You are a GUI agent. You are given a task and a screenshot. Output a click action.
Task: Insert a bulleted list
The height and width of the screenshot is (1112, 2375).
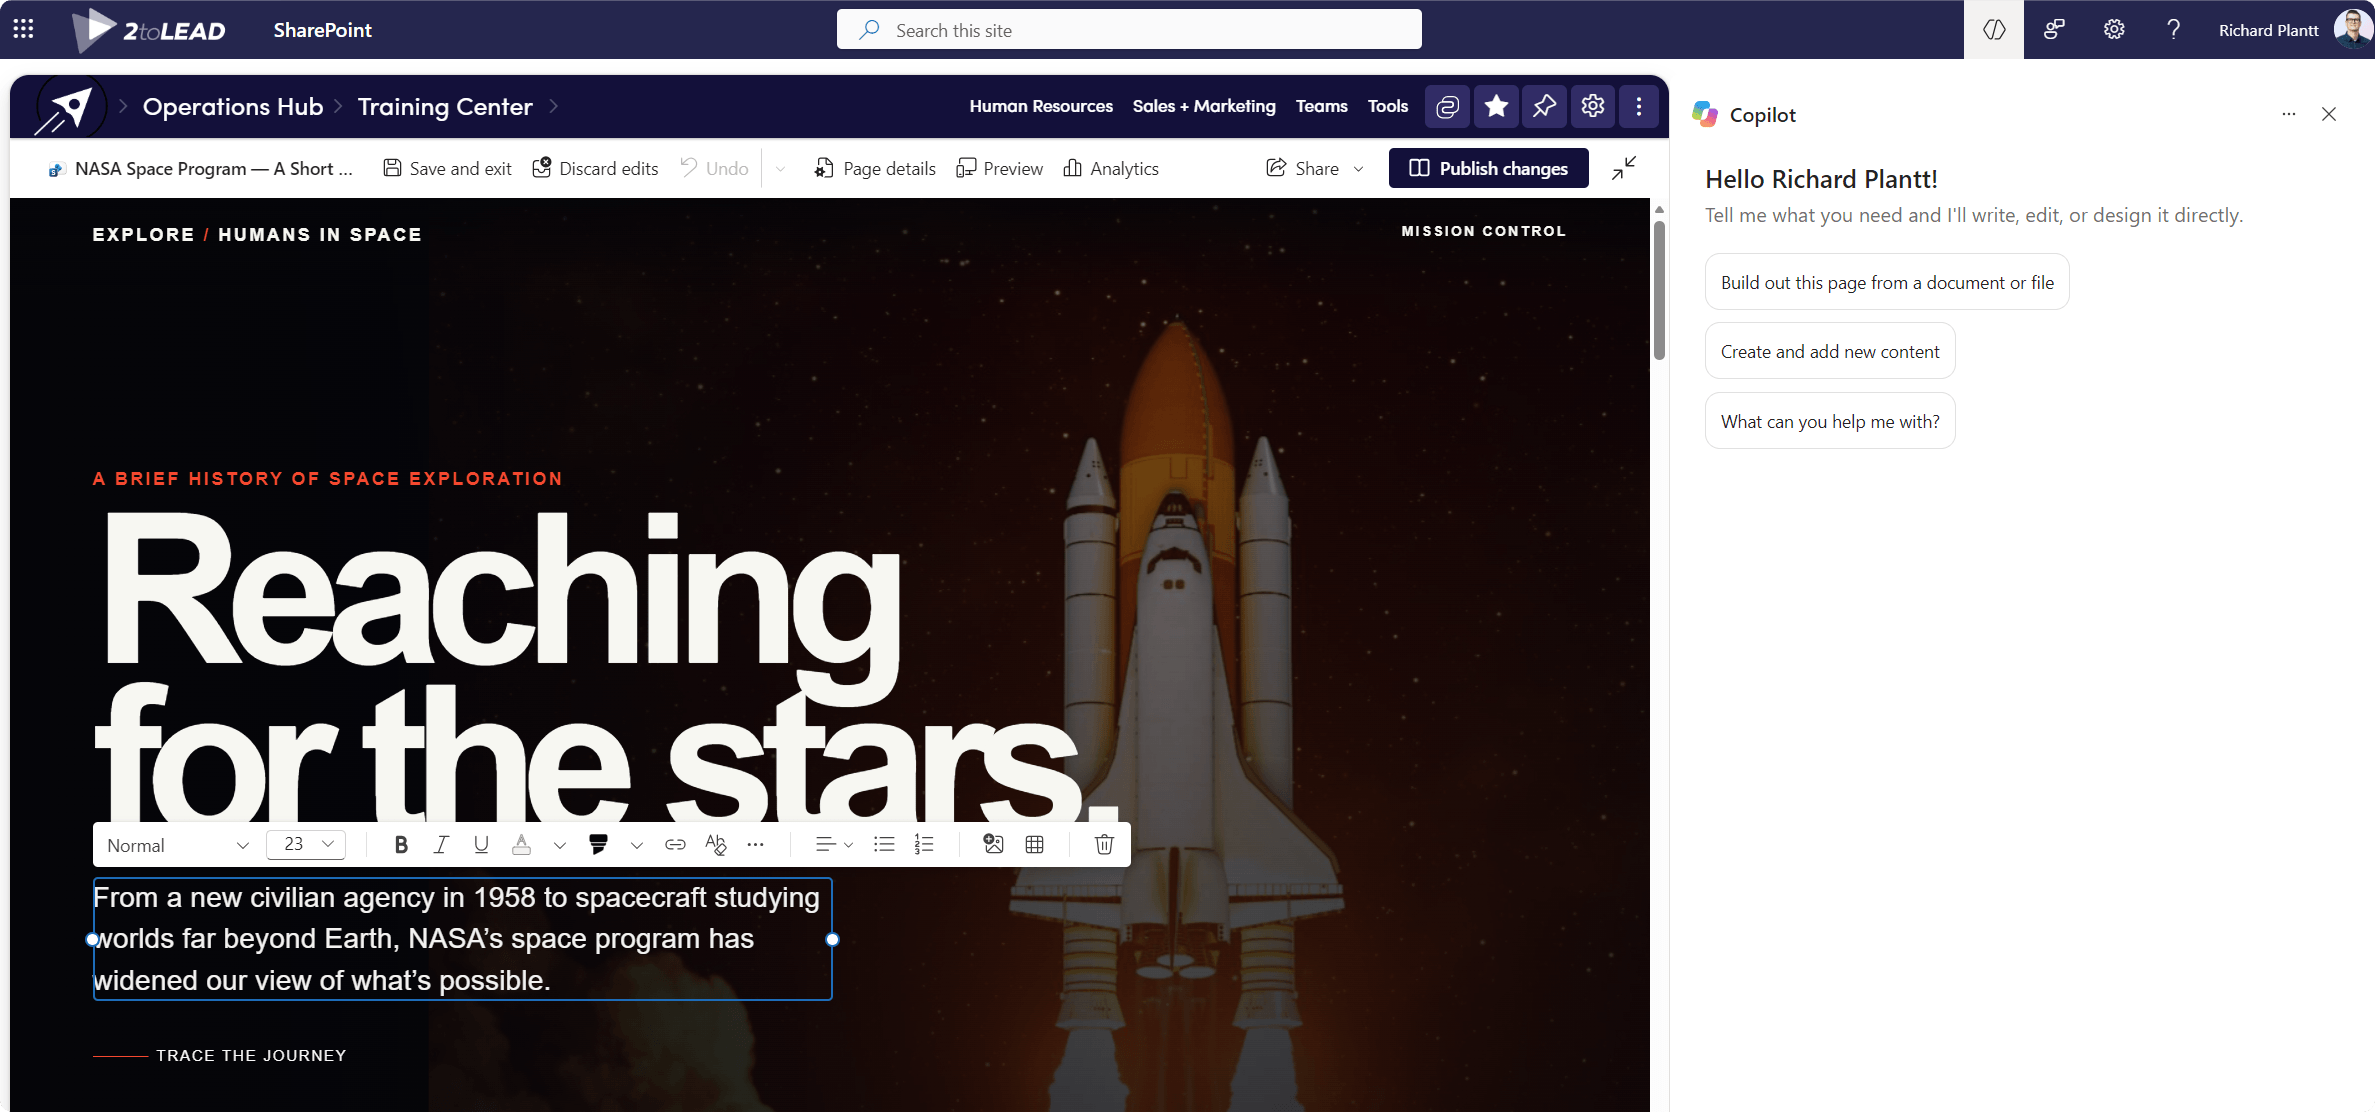tap(884, 845)
